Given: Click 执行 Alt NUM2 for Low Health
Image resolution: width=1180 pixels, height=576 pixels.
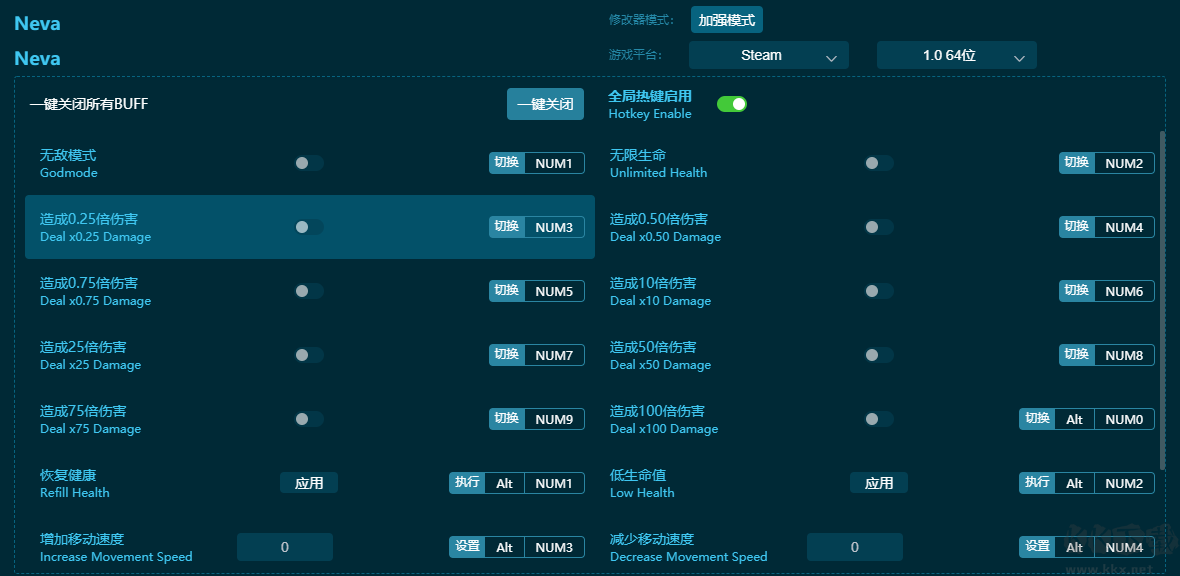Looking at the screenshot, I should click(1087, 482).
